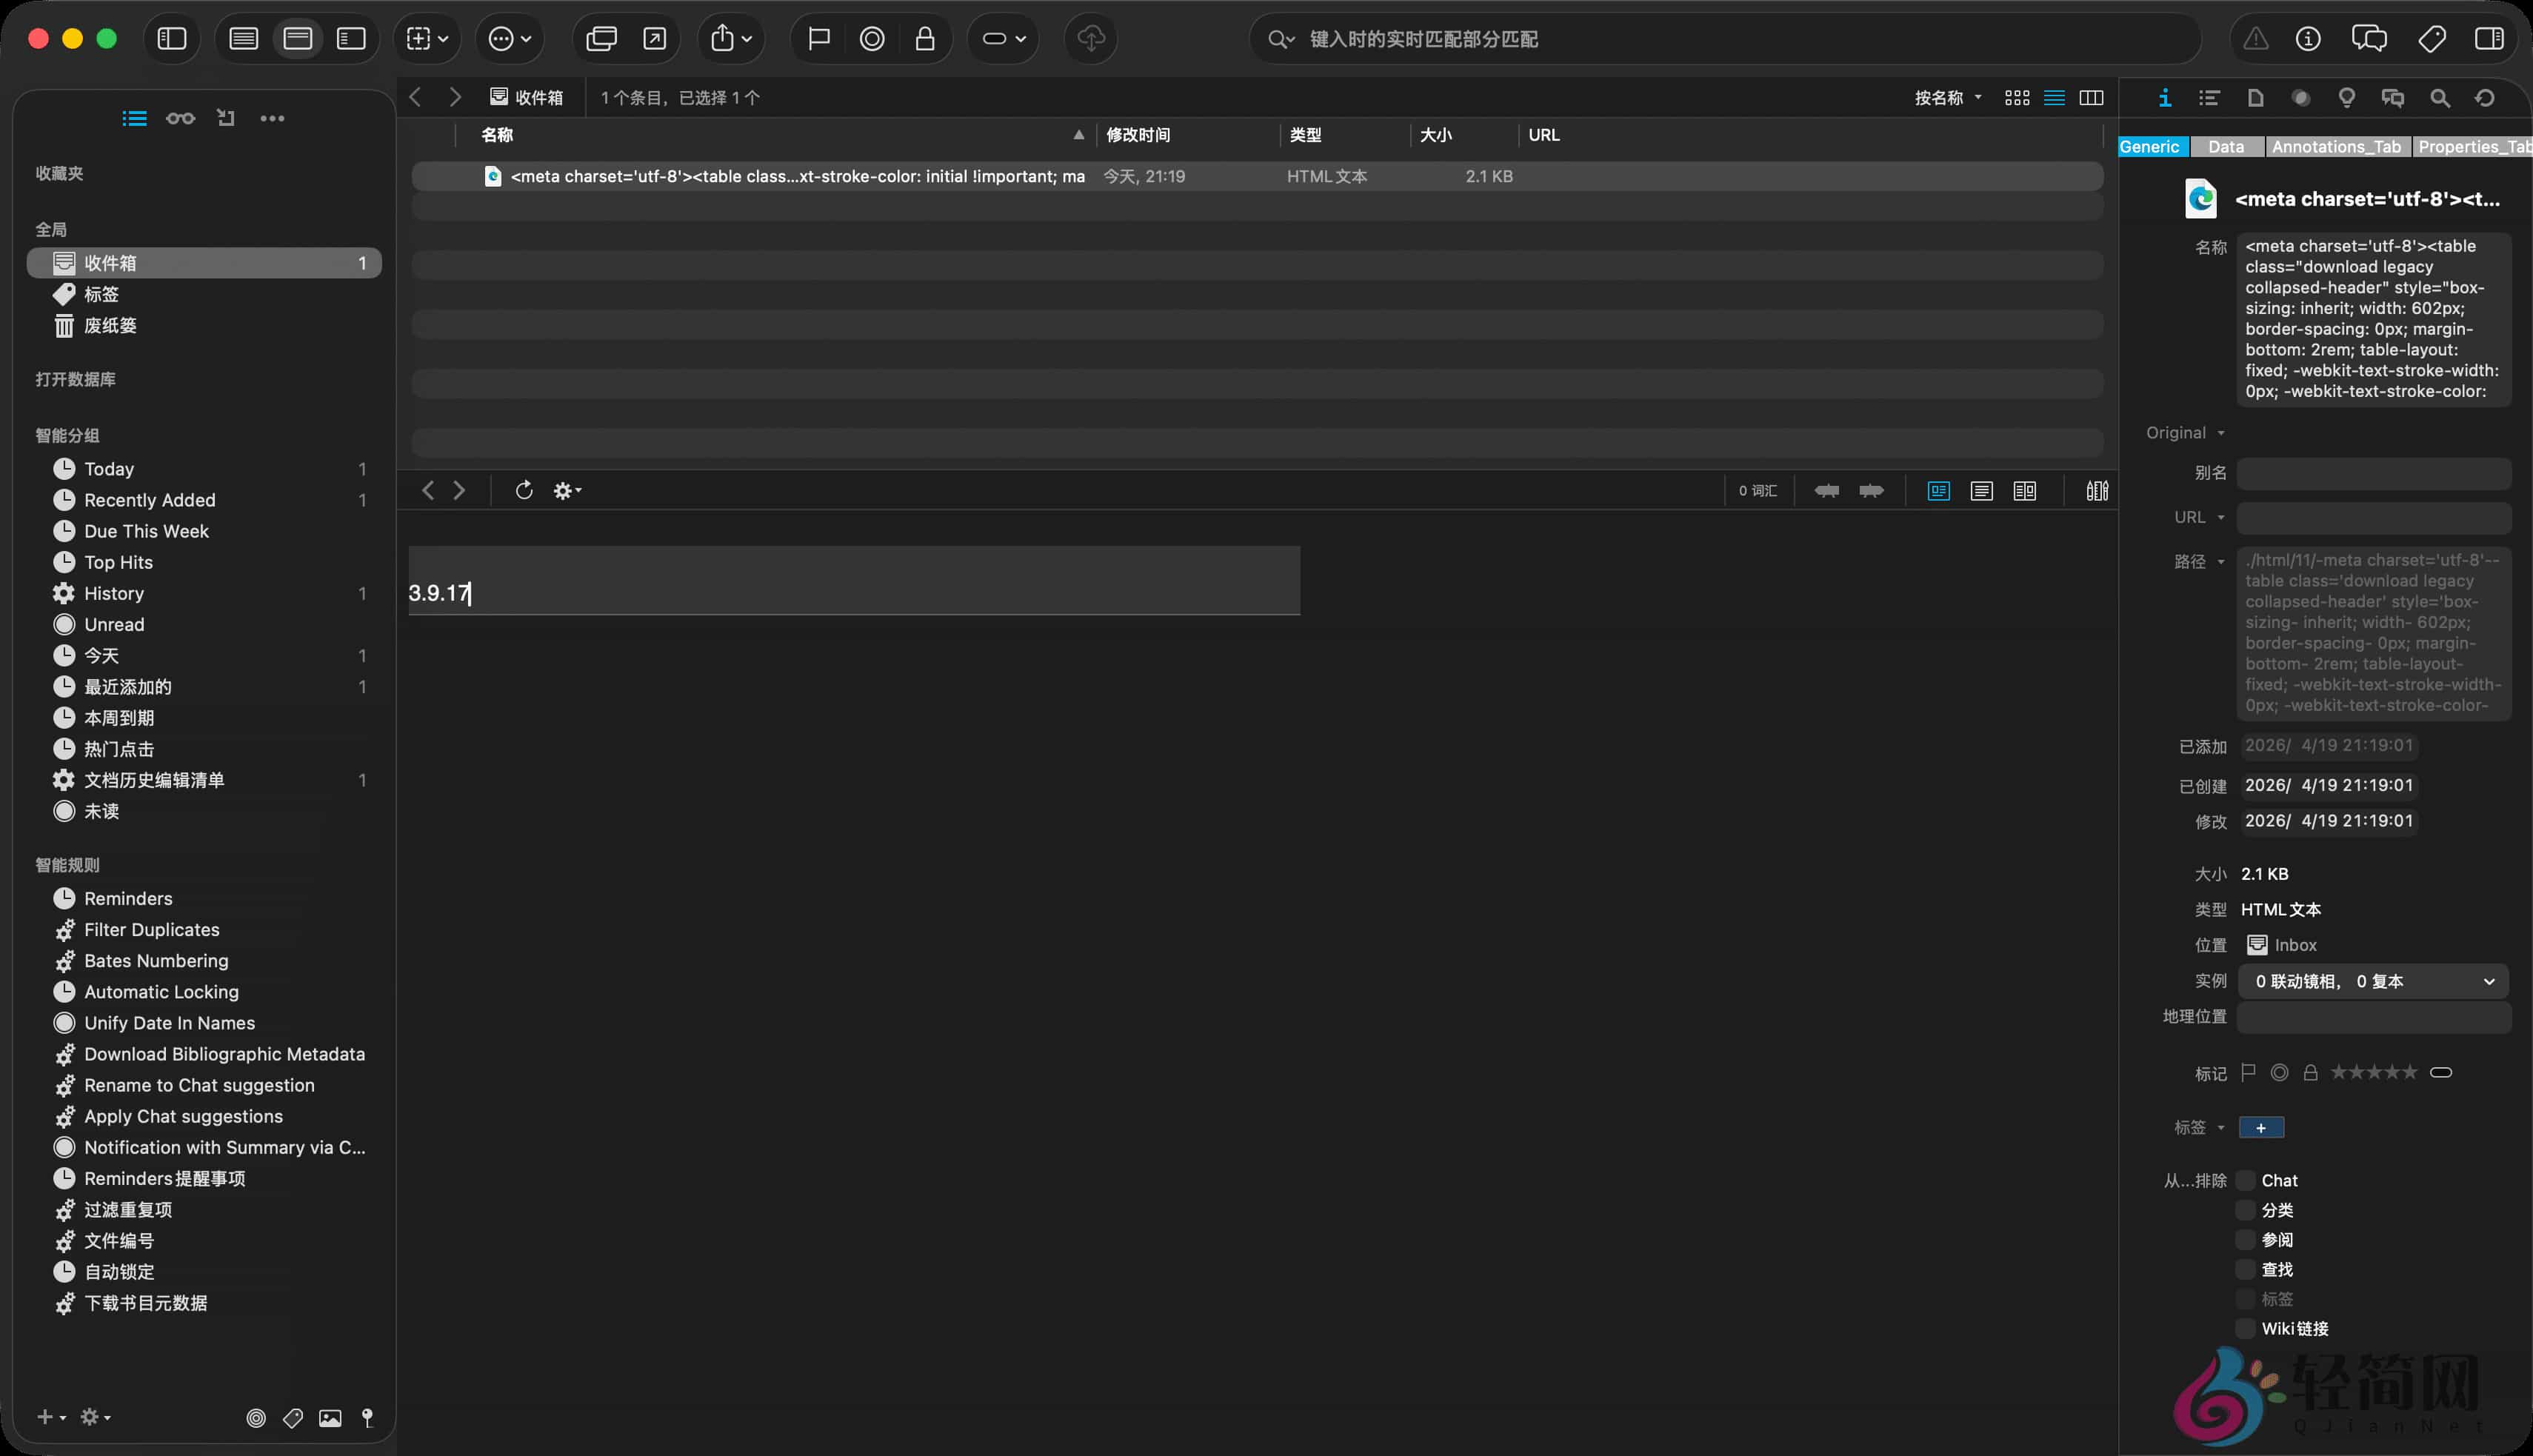Toggle the Wiki链接 checkbox
The width and height of the screenshot is (2533, 1456).
coord(2246,1328)
